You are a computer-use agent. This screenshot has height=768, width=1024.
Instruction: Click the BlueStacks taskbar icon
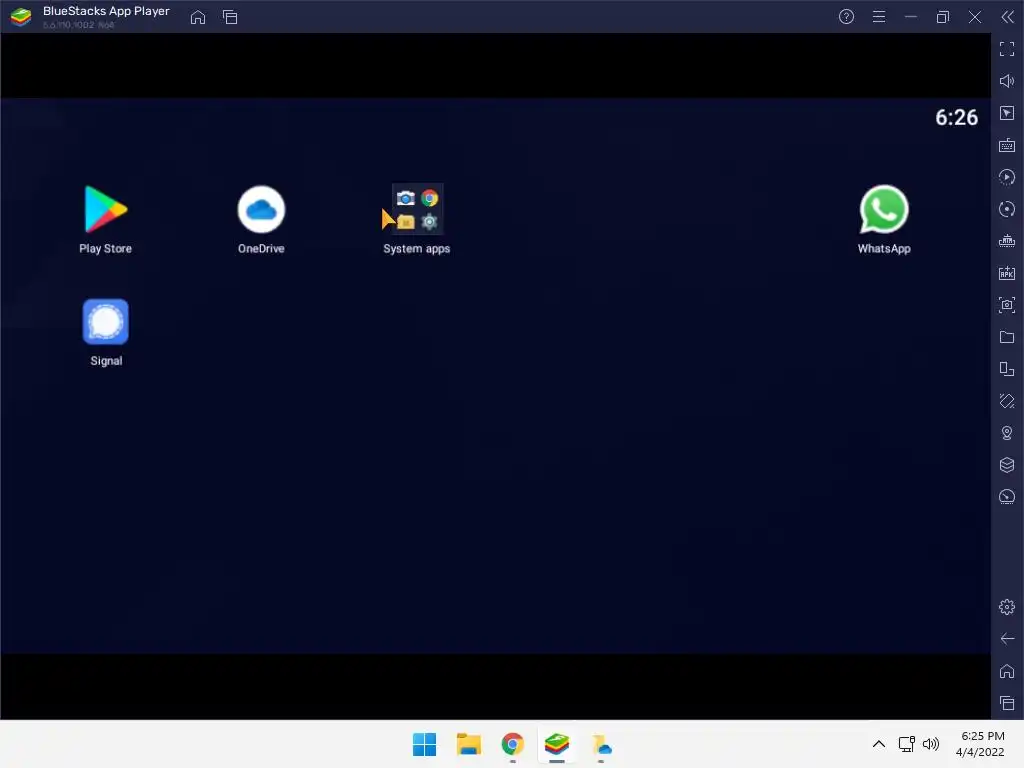click(556, 744)
